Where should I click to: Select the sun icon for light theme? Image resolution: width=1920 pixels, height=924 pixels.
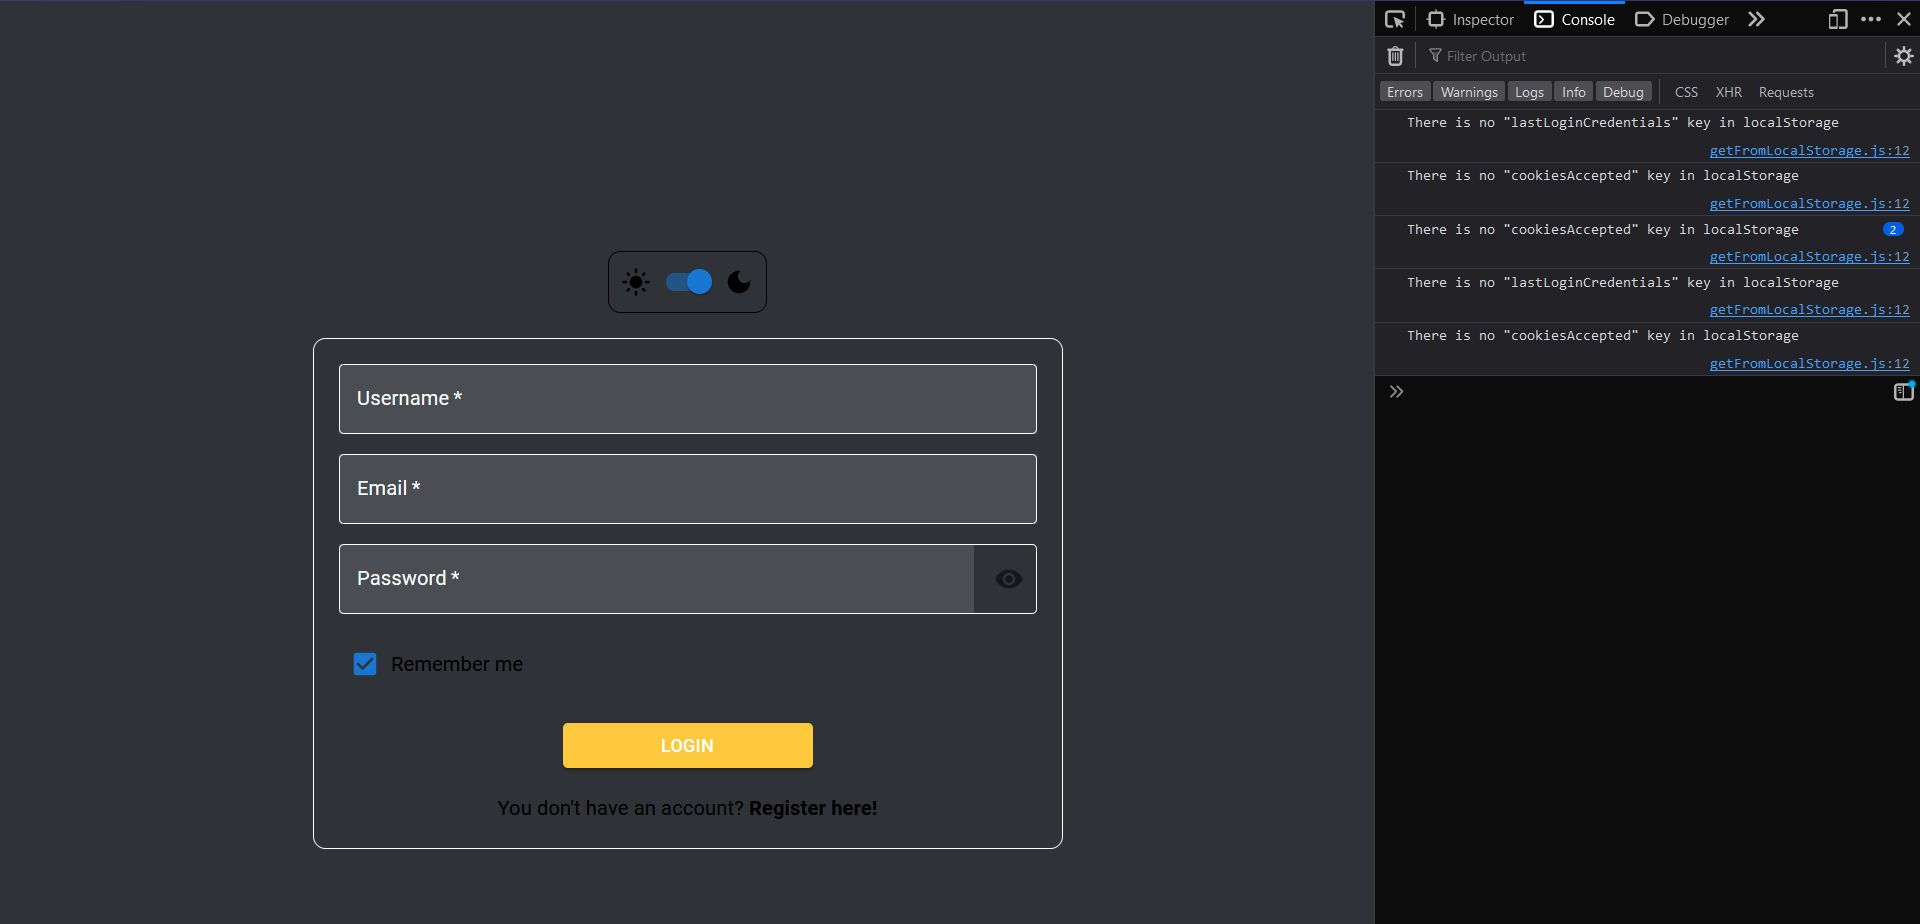point(636,282)
